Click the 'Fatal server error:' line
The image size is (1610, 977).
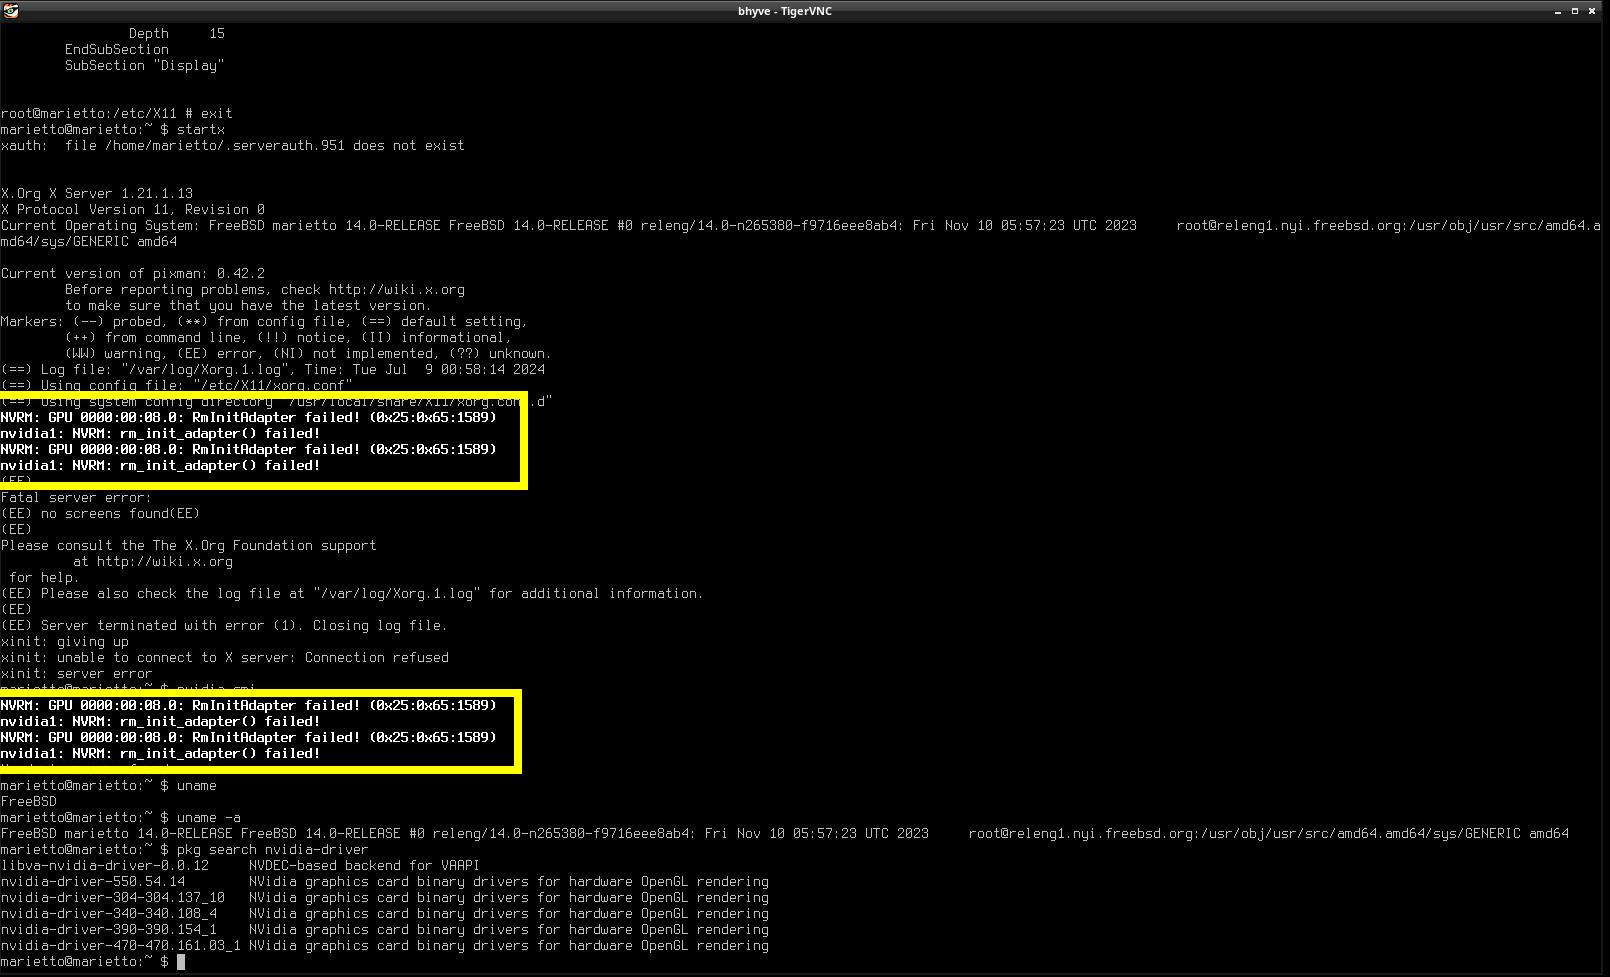[x=76, y=498]
